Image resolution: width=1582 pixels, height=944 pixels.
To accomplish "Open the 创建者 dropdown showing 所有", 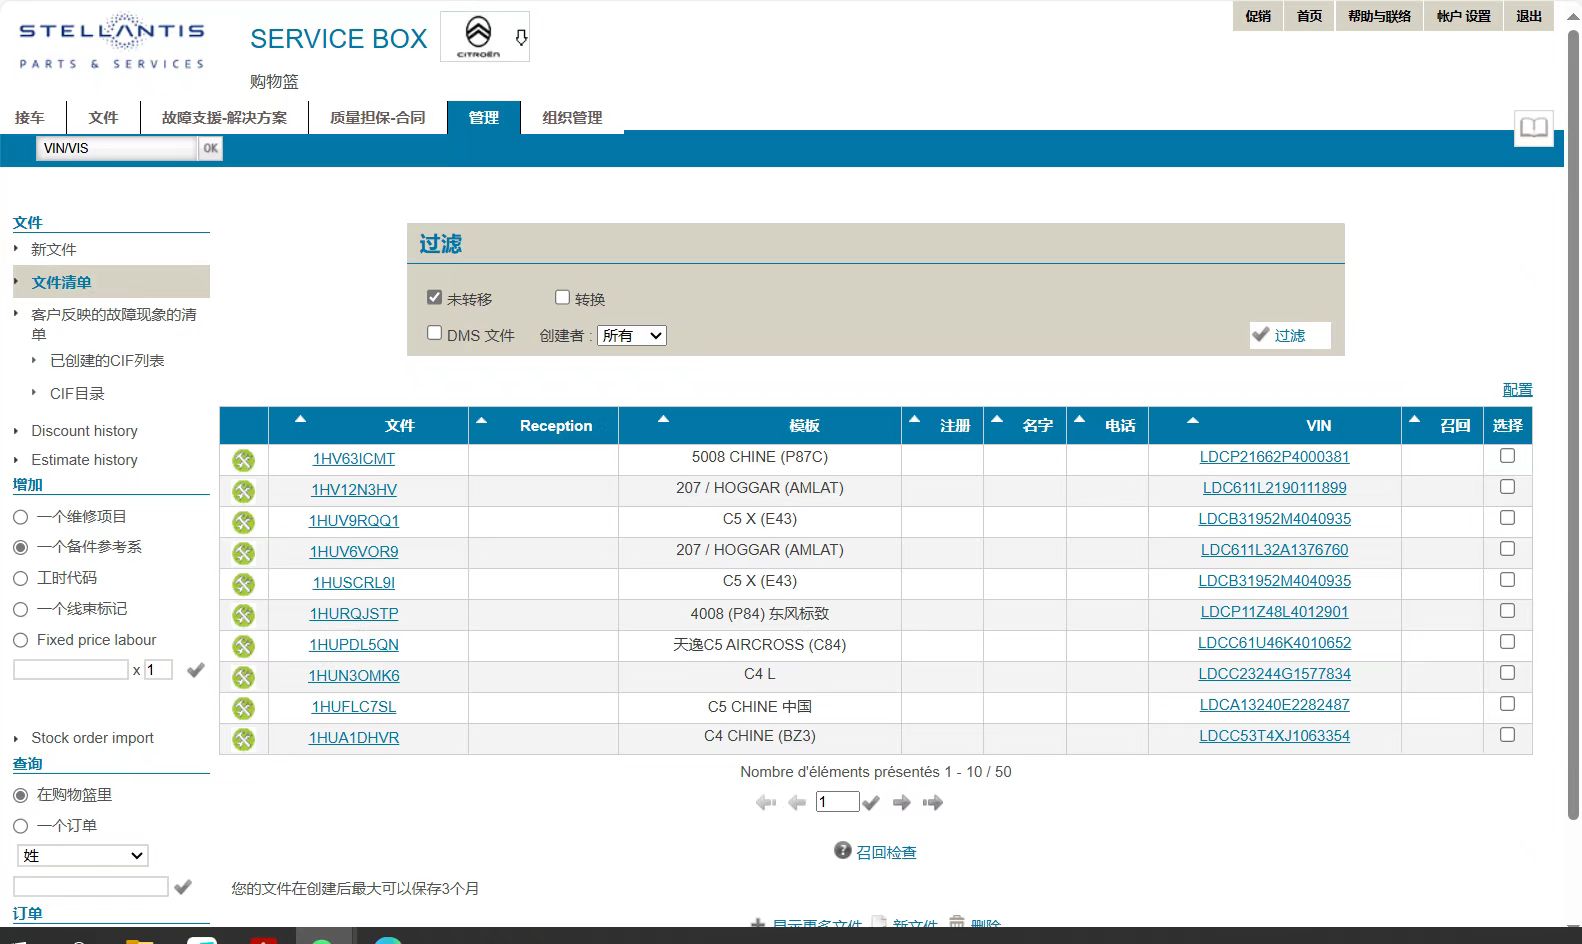I will (x=632, y=336).
